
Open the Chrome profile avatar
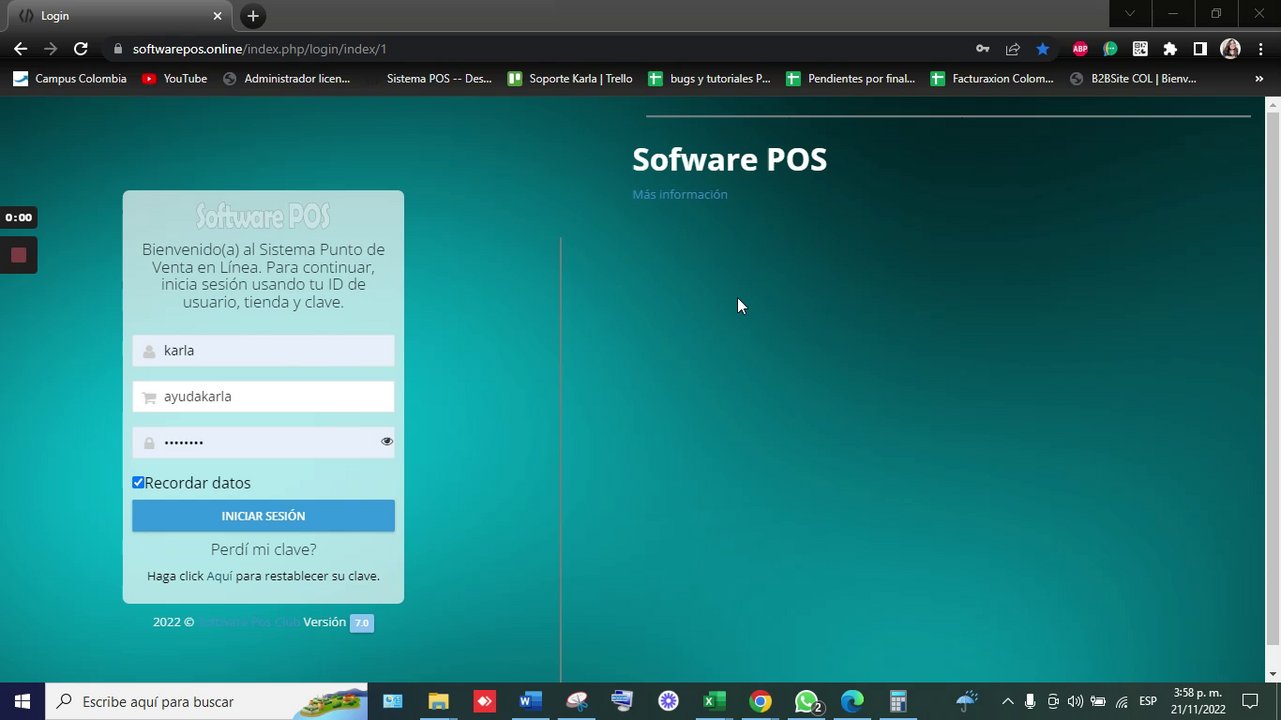point(1231,49)
